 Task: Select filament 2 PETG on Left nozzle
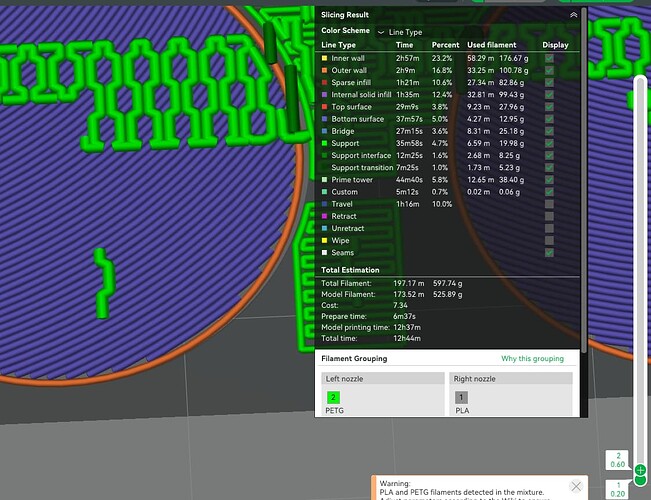(x=333, y=397)
